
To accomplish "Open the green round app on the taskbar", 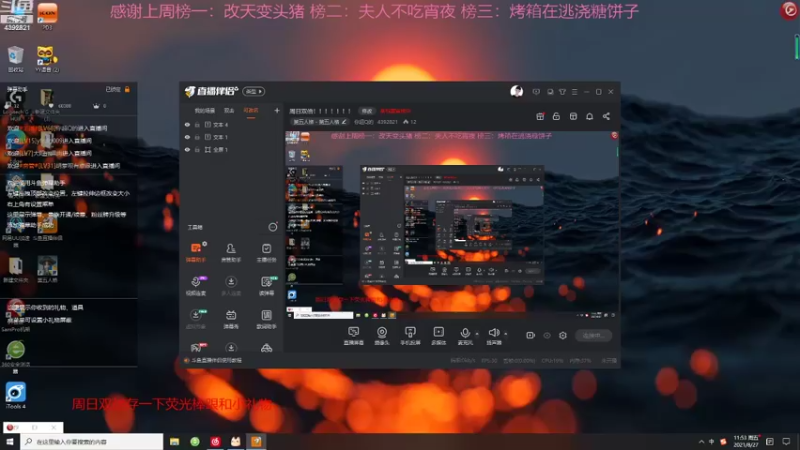I will (195, 441).
